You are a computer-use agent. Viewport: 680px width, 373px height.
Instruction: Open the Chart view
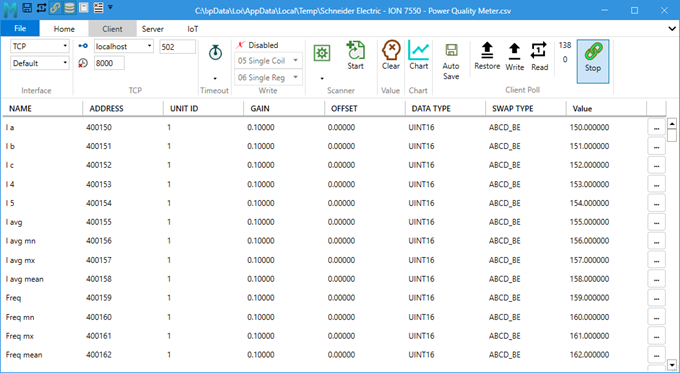pyautogui.click(x=418, y=56)
